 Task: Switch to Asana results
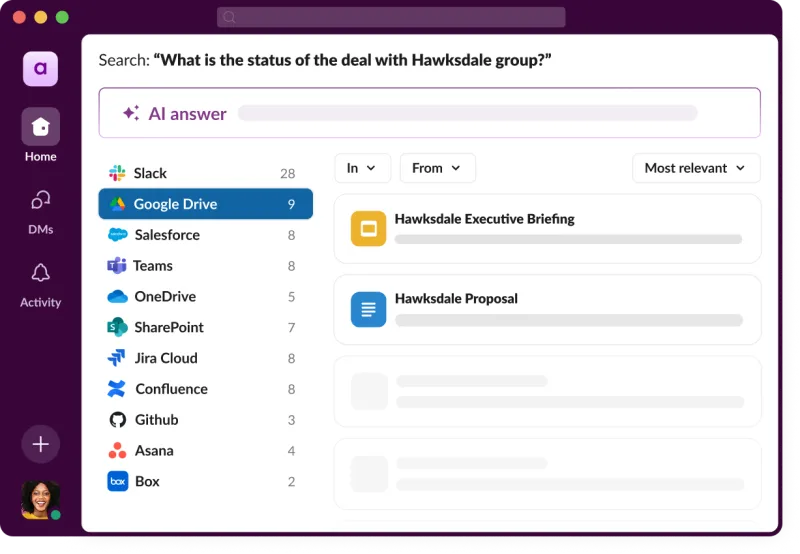205,450
